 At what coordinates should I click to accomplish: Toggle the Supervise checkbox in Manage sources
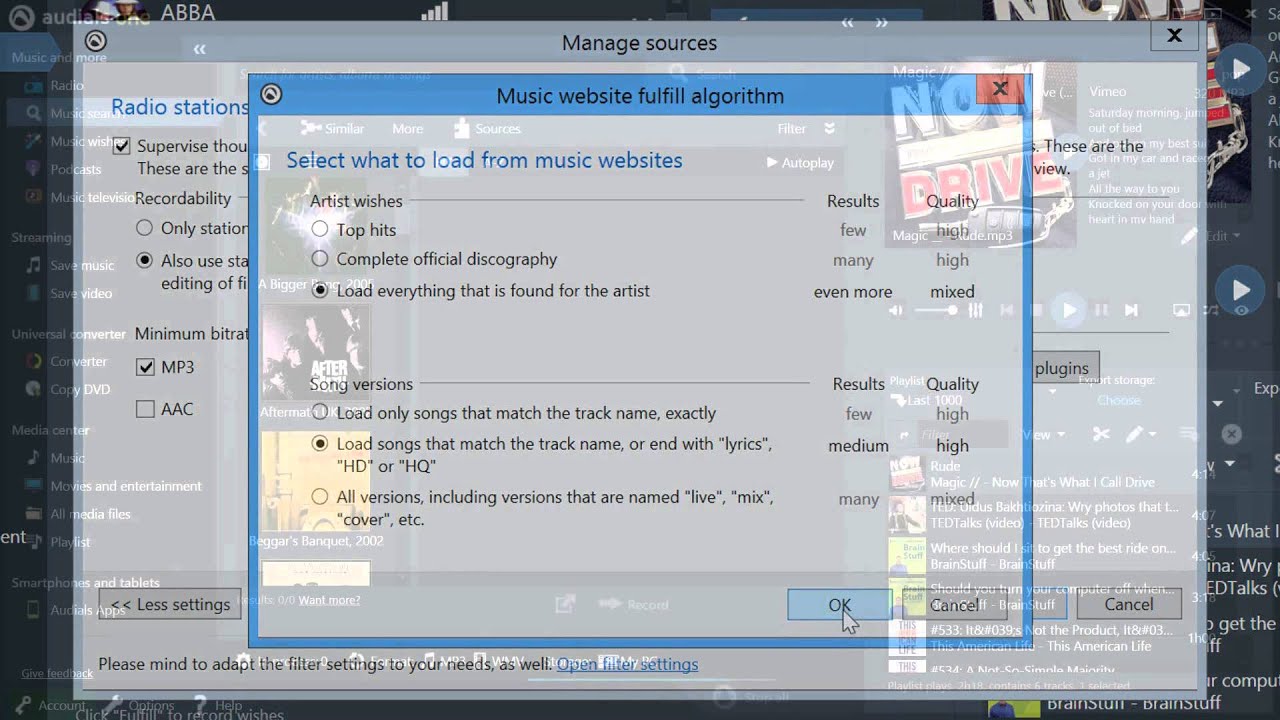pyautogui.click(x=122, y=146)
